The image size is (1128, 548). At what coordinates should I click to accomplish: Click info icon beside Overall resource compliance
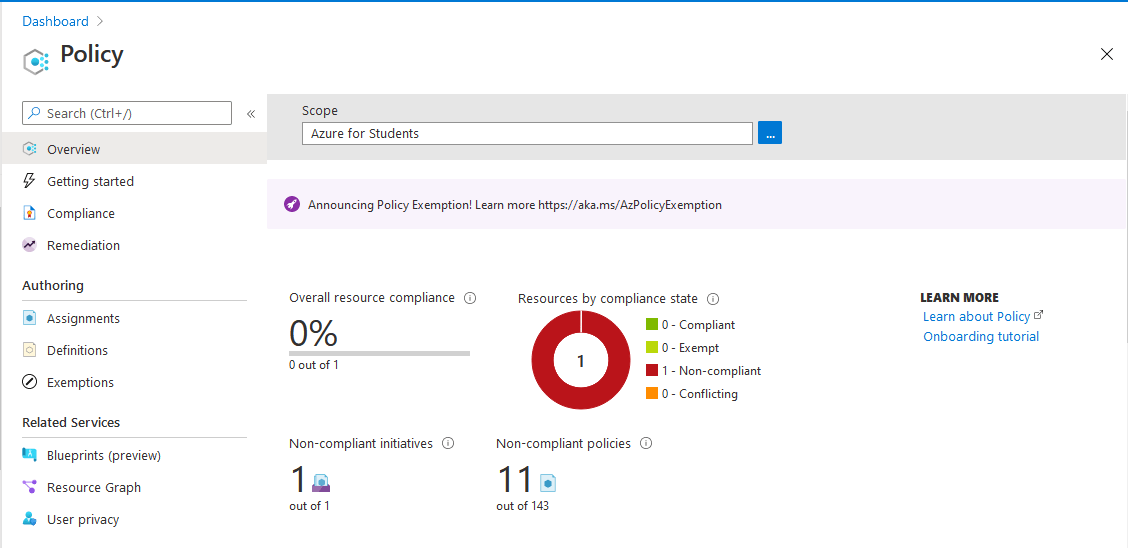point(470,298)
